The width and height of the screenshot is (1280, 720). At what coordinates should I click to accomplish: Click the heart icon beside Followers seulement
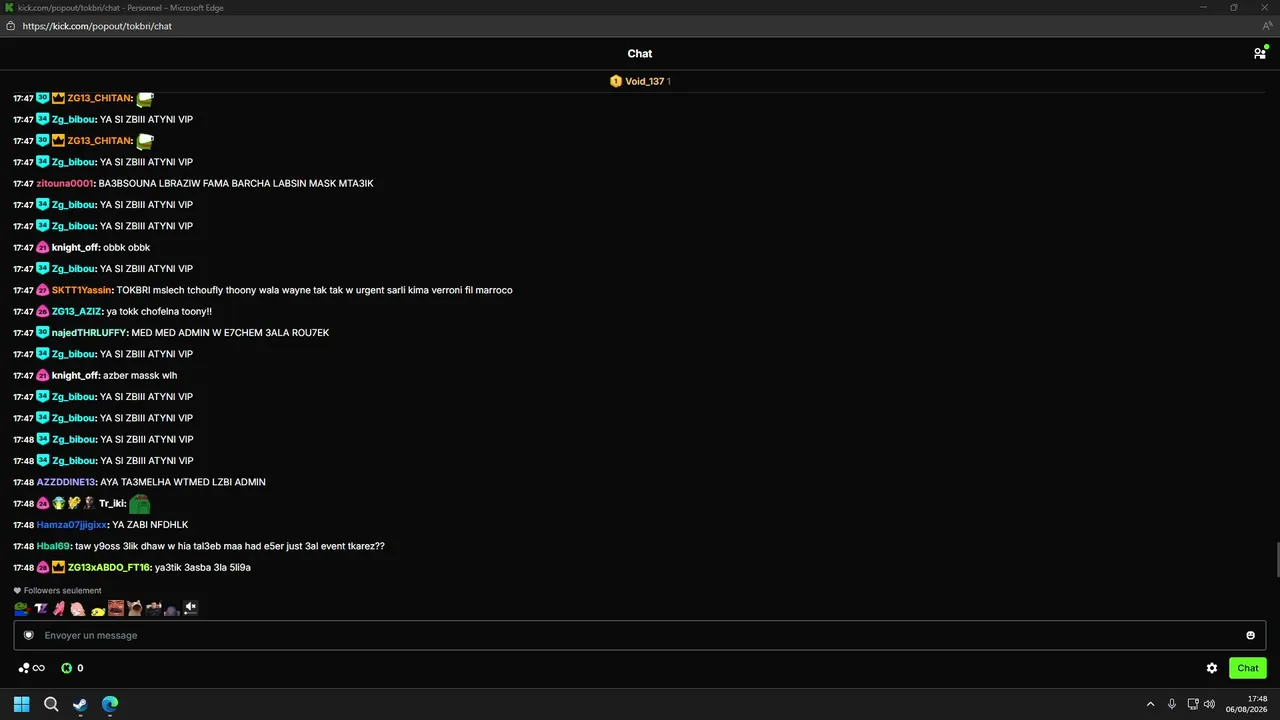(17, 591)
